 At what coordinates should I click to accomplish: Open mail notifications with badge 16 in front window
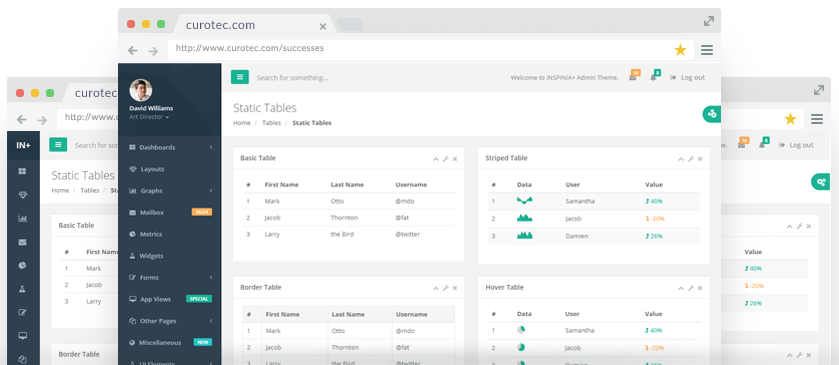click(x=634, y=75)
